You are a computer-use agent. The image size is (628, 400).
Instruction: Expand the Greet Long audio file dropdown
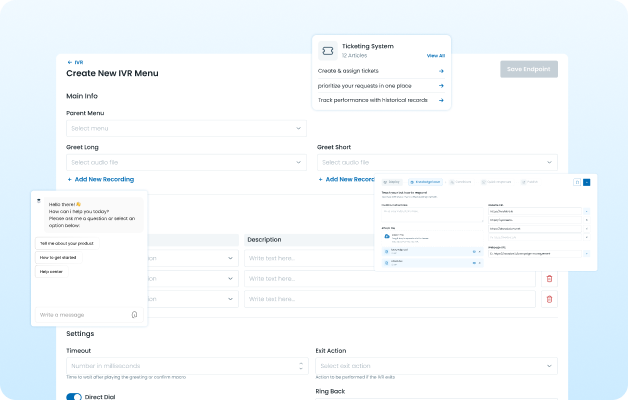click(x=186, y=162)
